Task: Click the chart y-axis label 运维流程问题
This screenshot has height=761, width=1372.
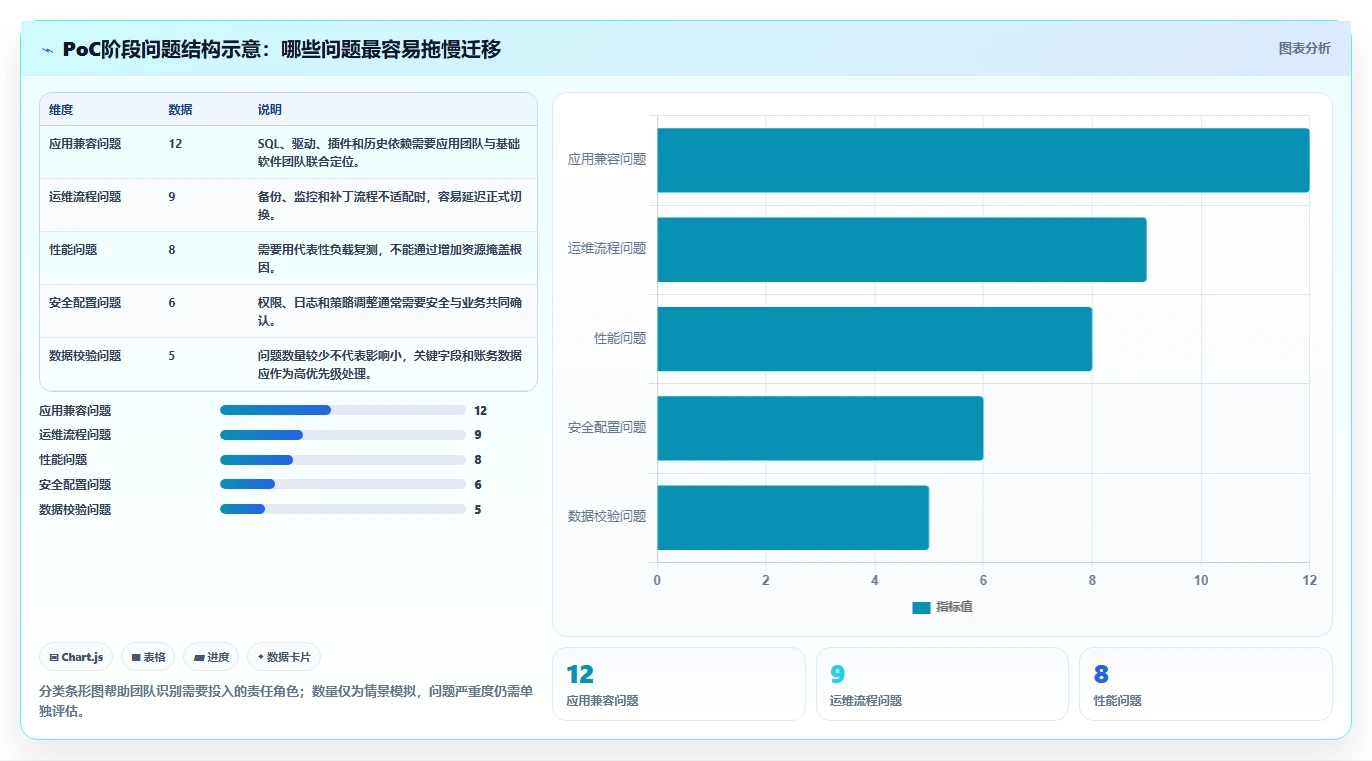Action: pos(607,248)
